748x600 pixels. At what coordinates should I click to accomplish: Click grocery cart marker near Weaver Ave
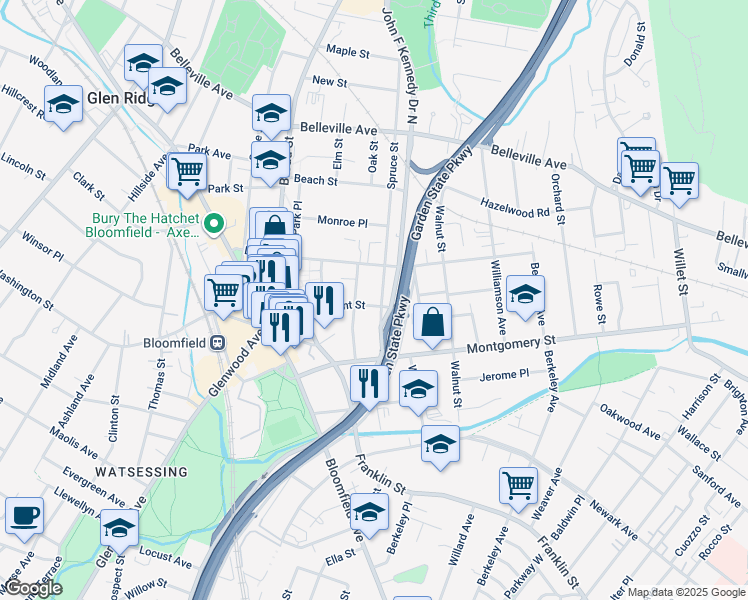click(x=519, y=489)
